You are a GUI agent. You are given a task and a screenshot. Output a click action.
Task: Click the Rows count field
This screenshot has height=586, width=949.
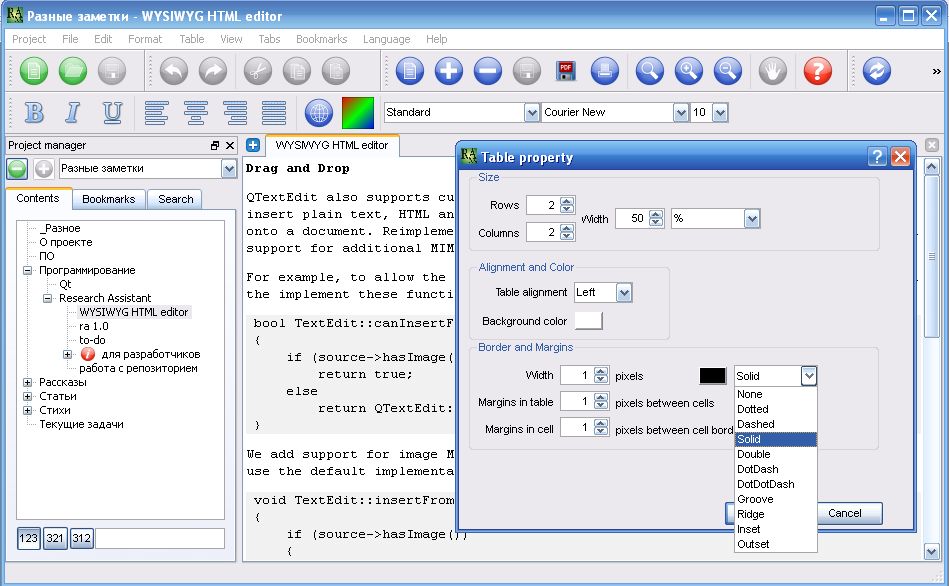[542, 205]
